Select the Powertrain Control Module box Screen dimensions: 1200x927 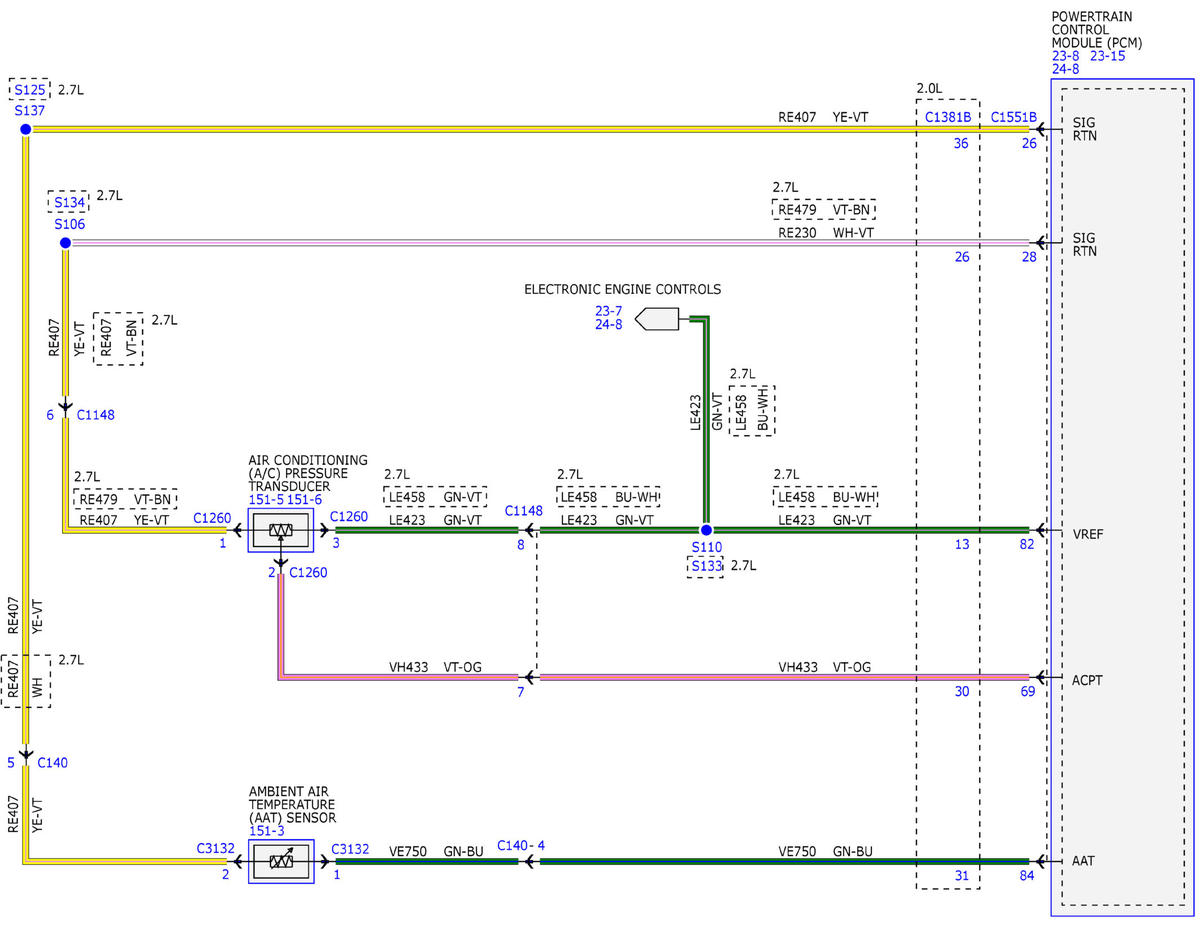[x=1119, y=497]
